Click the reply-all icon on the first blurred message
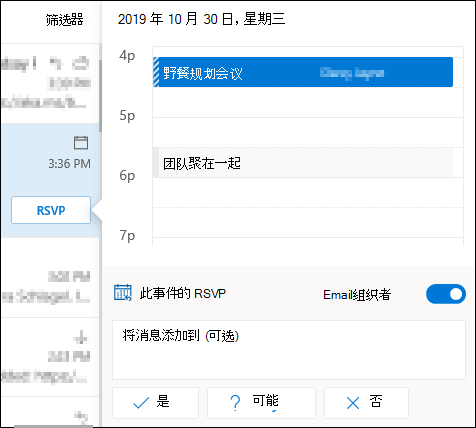 [57, 63]
